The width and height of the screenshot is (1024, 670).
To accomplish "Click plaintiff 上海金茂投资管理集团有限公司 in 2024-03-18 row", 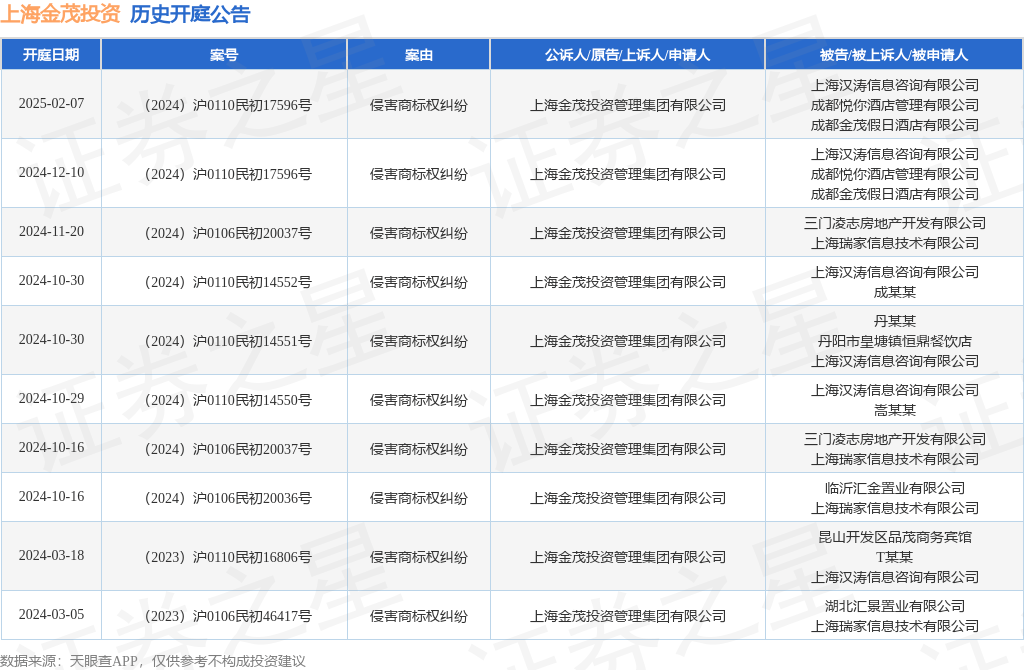I will pyautogui.click(x=628, y=557).
